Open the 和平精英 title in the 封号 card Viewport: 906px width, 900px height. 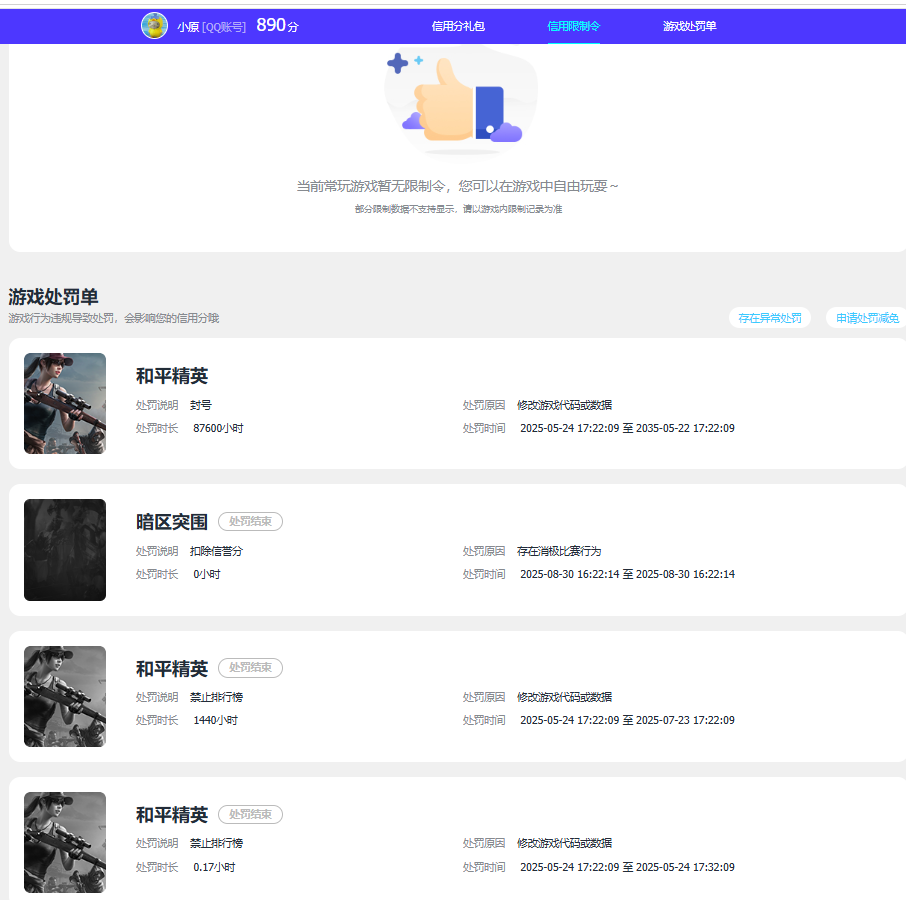coord(172,376)
